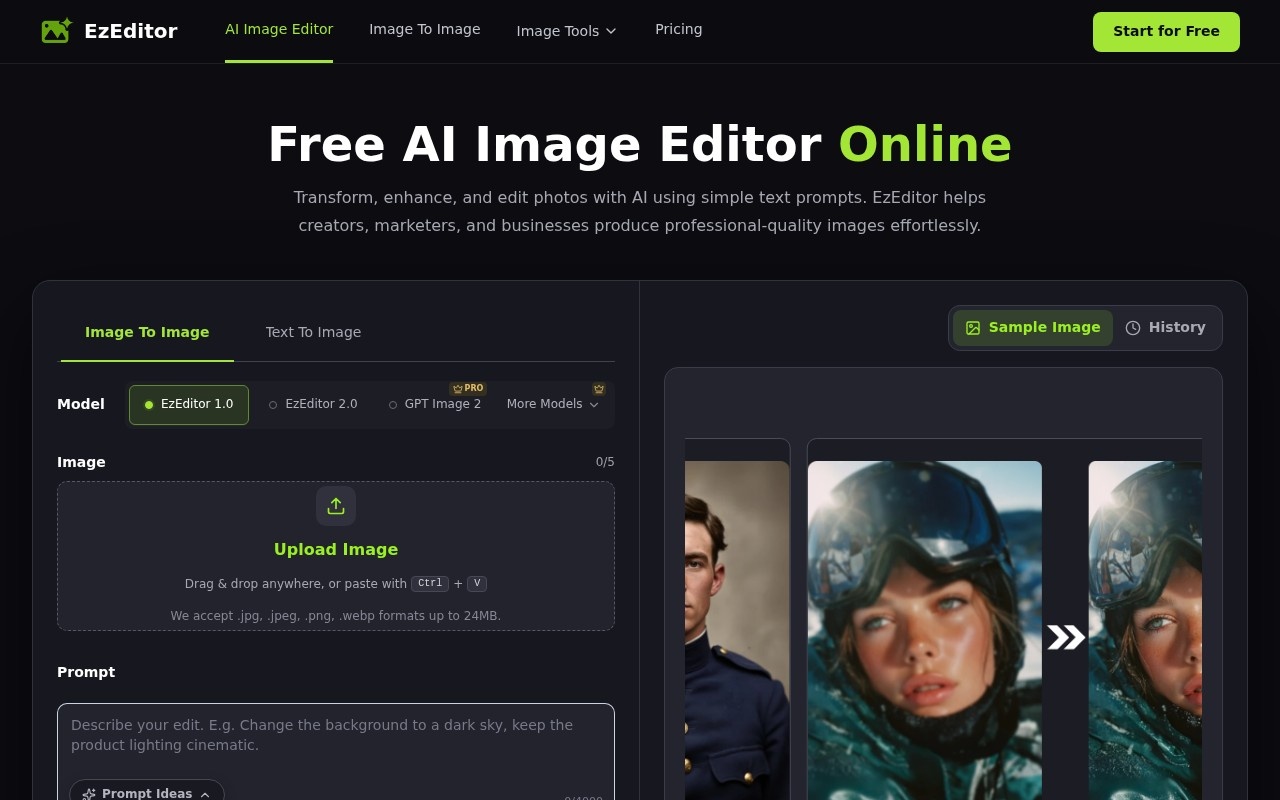The height and width of the screenshot is (800, 1280).
Task: Click the sparkle icon beside Prompt Ideas
Action: [89, 794]
